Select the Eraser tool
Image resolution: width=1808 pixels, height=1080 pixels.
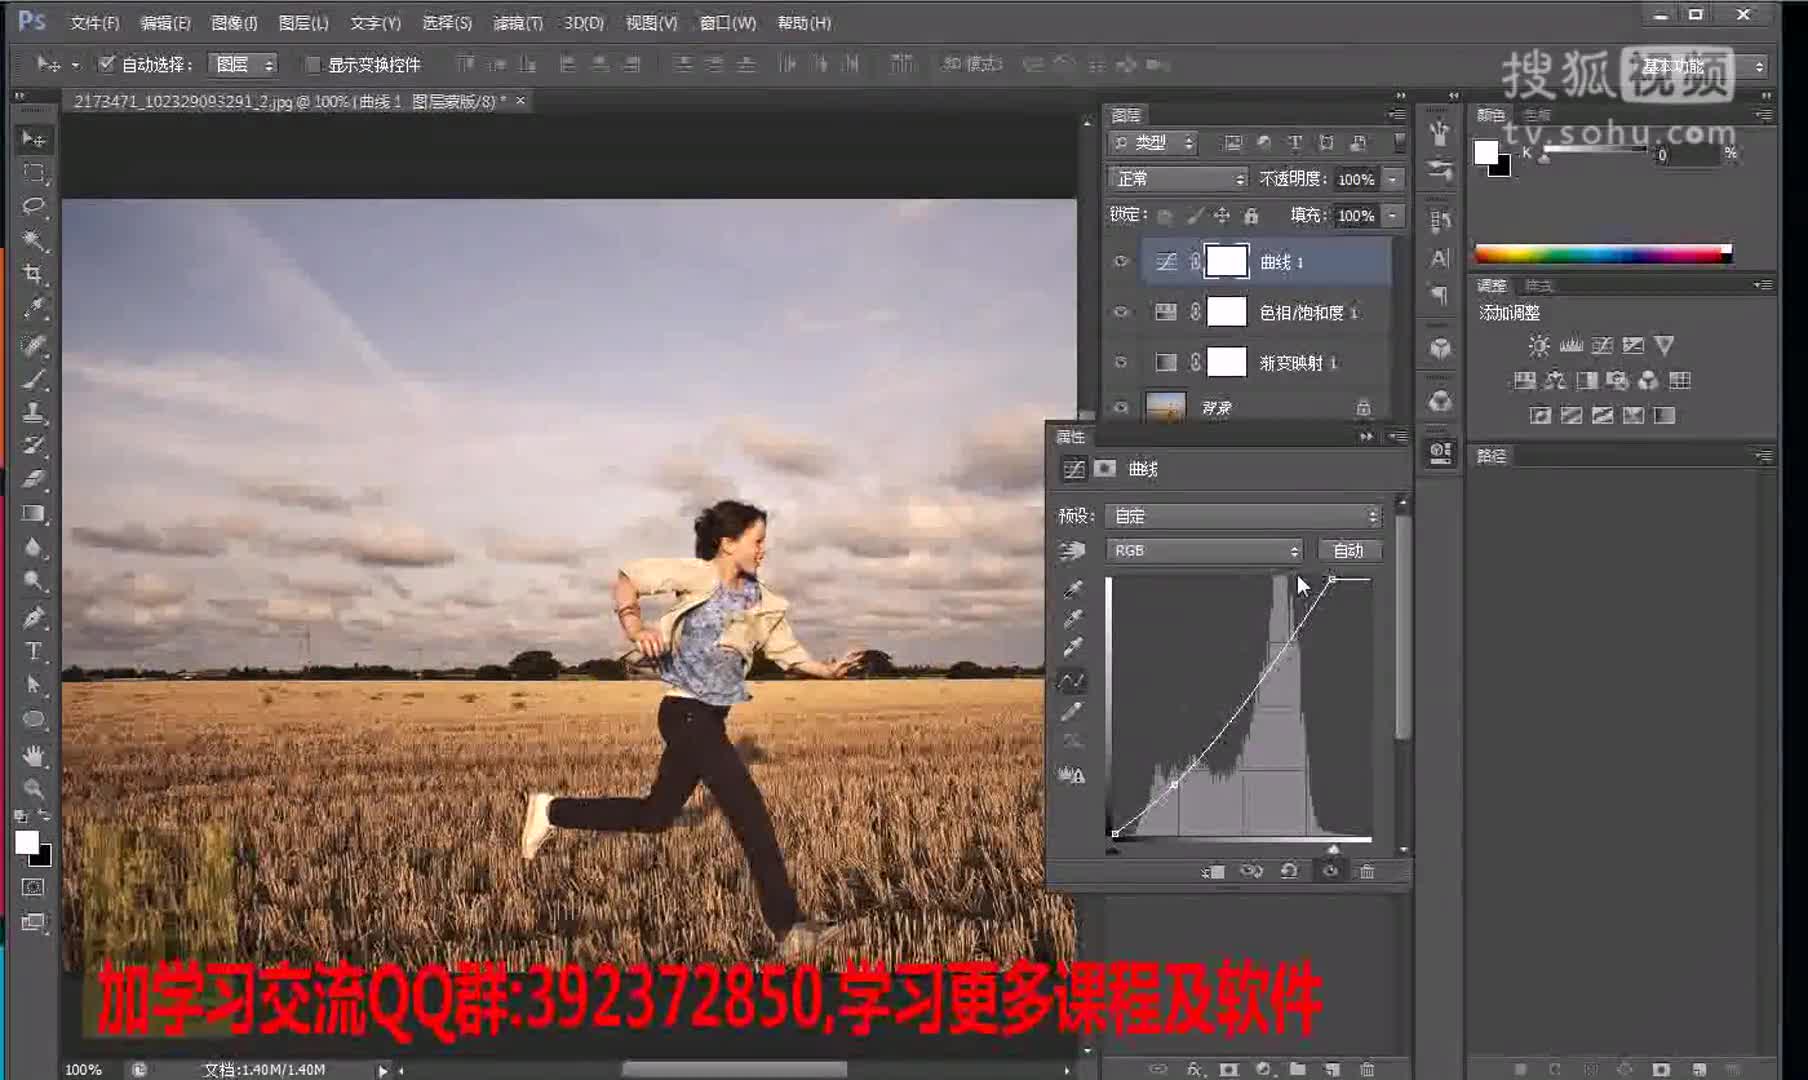tap(33, 479)
